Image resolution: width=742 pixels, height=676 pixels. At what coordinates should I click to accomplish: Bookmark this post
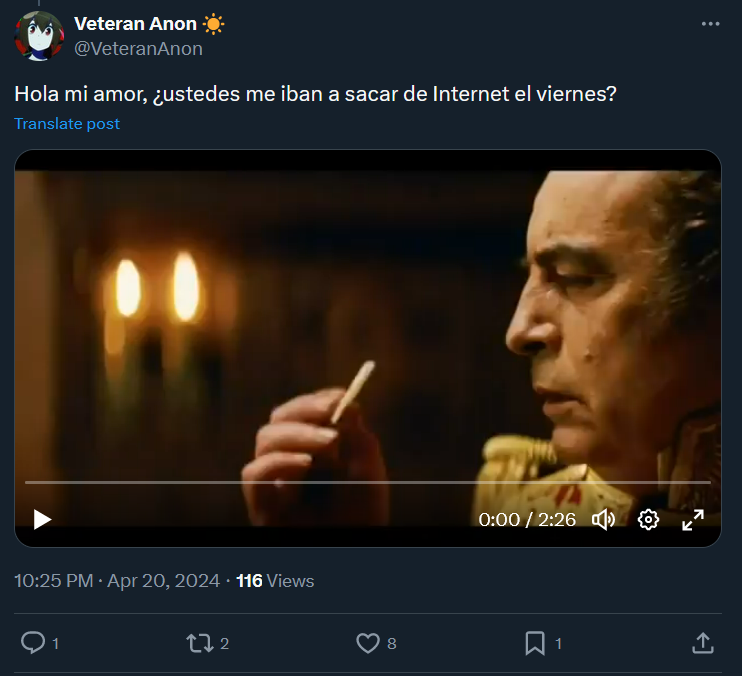[535, 643]
